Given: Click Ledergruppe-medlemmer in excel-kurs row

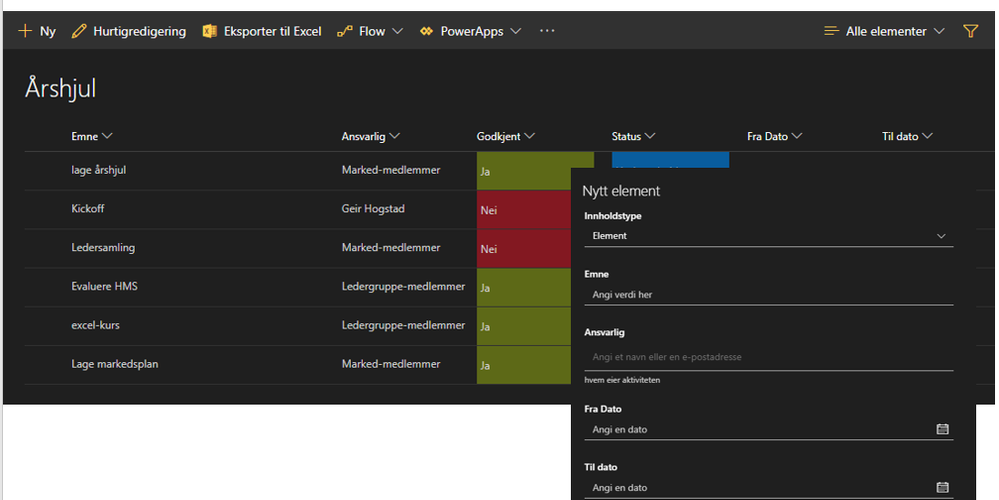Looking at the screenshot, I should point(403,325).
